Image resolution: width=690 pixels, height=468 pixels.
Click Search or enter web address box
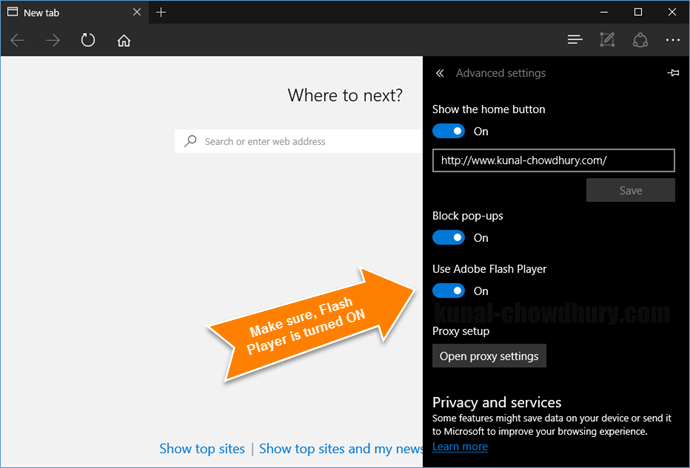(298, 141)
